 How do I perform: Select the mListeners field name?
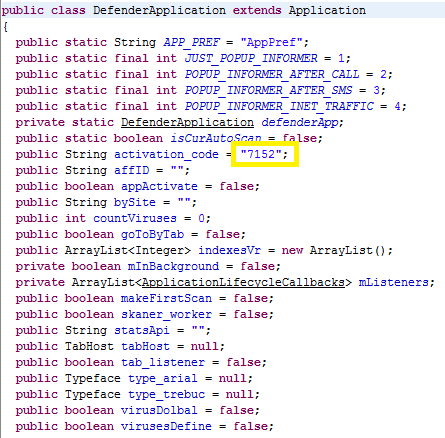point(393,283)
